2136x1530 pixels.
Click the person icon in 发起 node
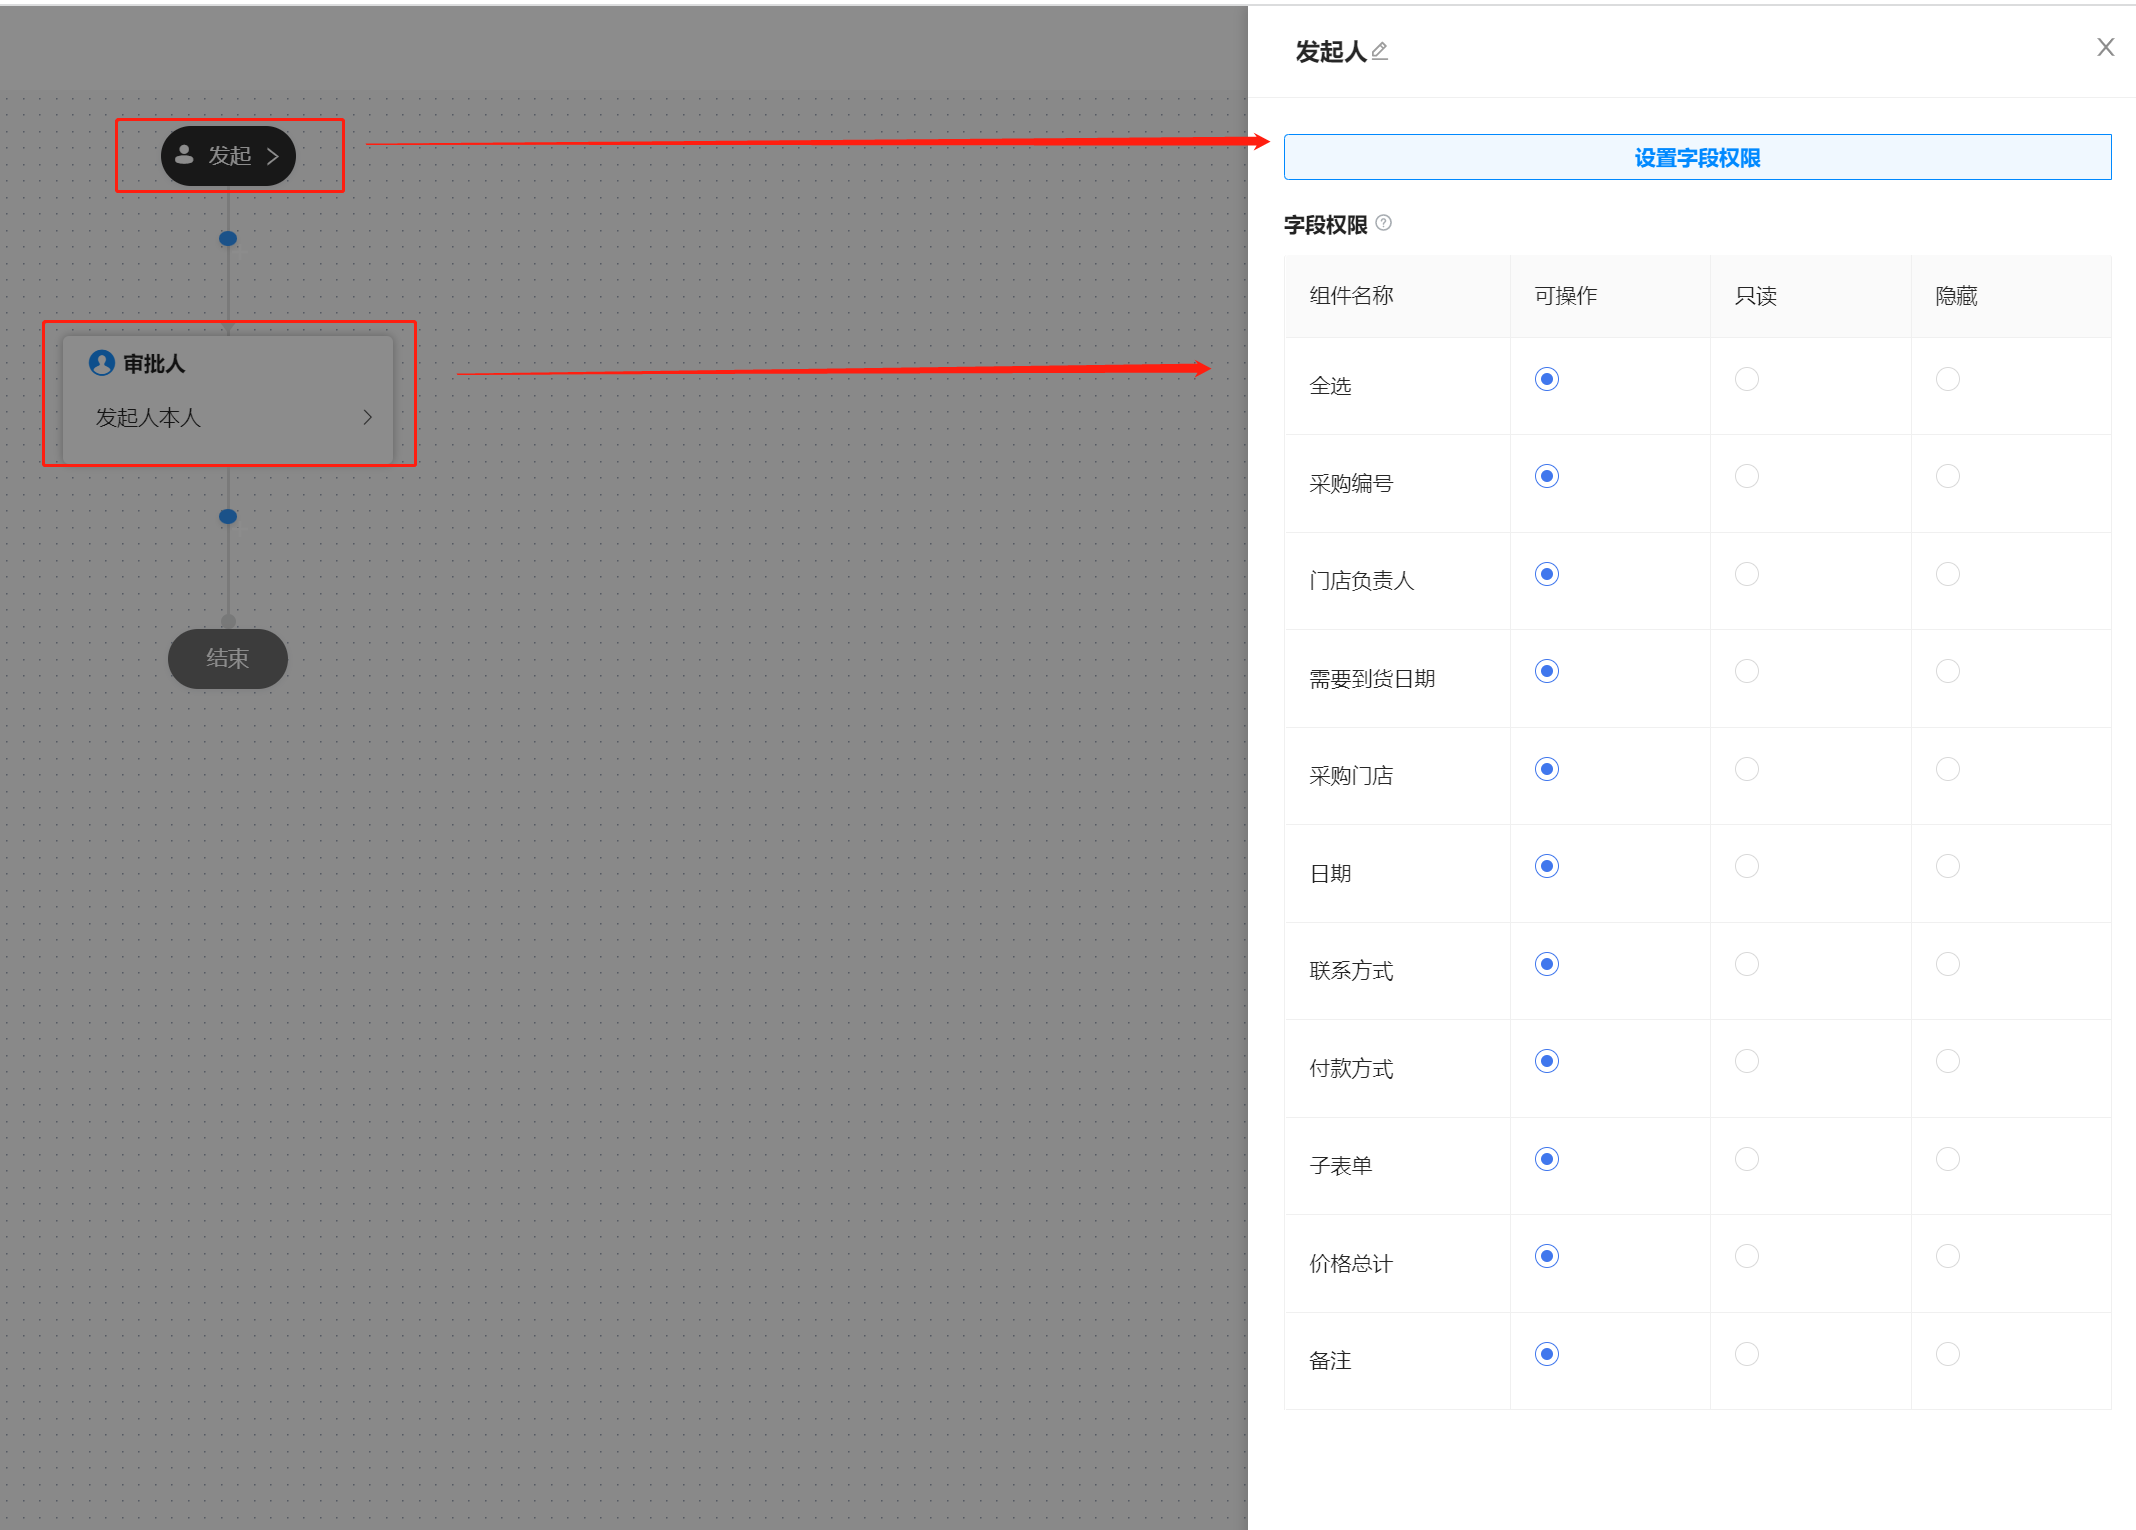[184, 155]
